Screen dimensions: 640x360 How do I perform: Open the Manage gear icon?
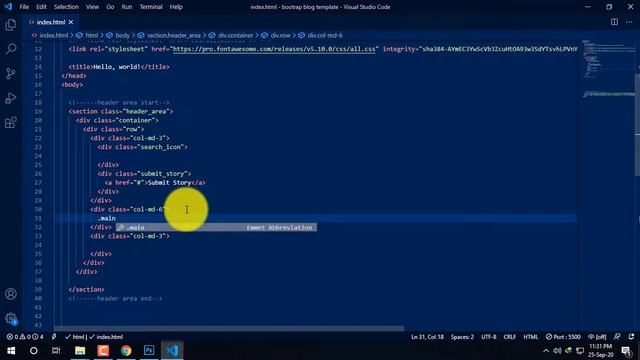[11, 318]
